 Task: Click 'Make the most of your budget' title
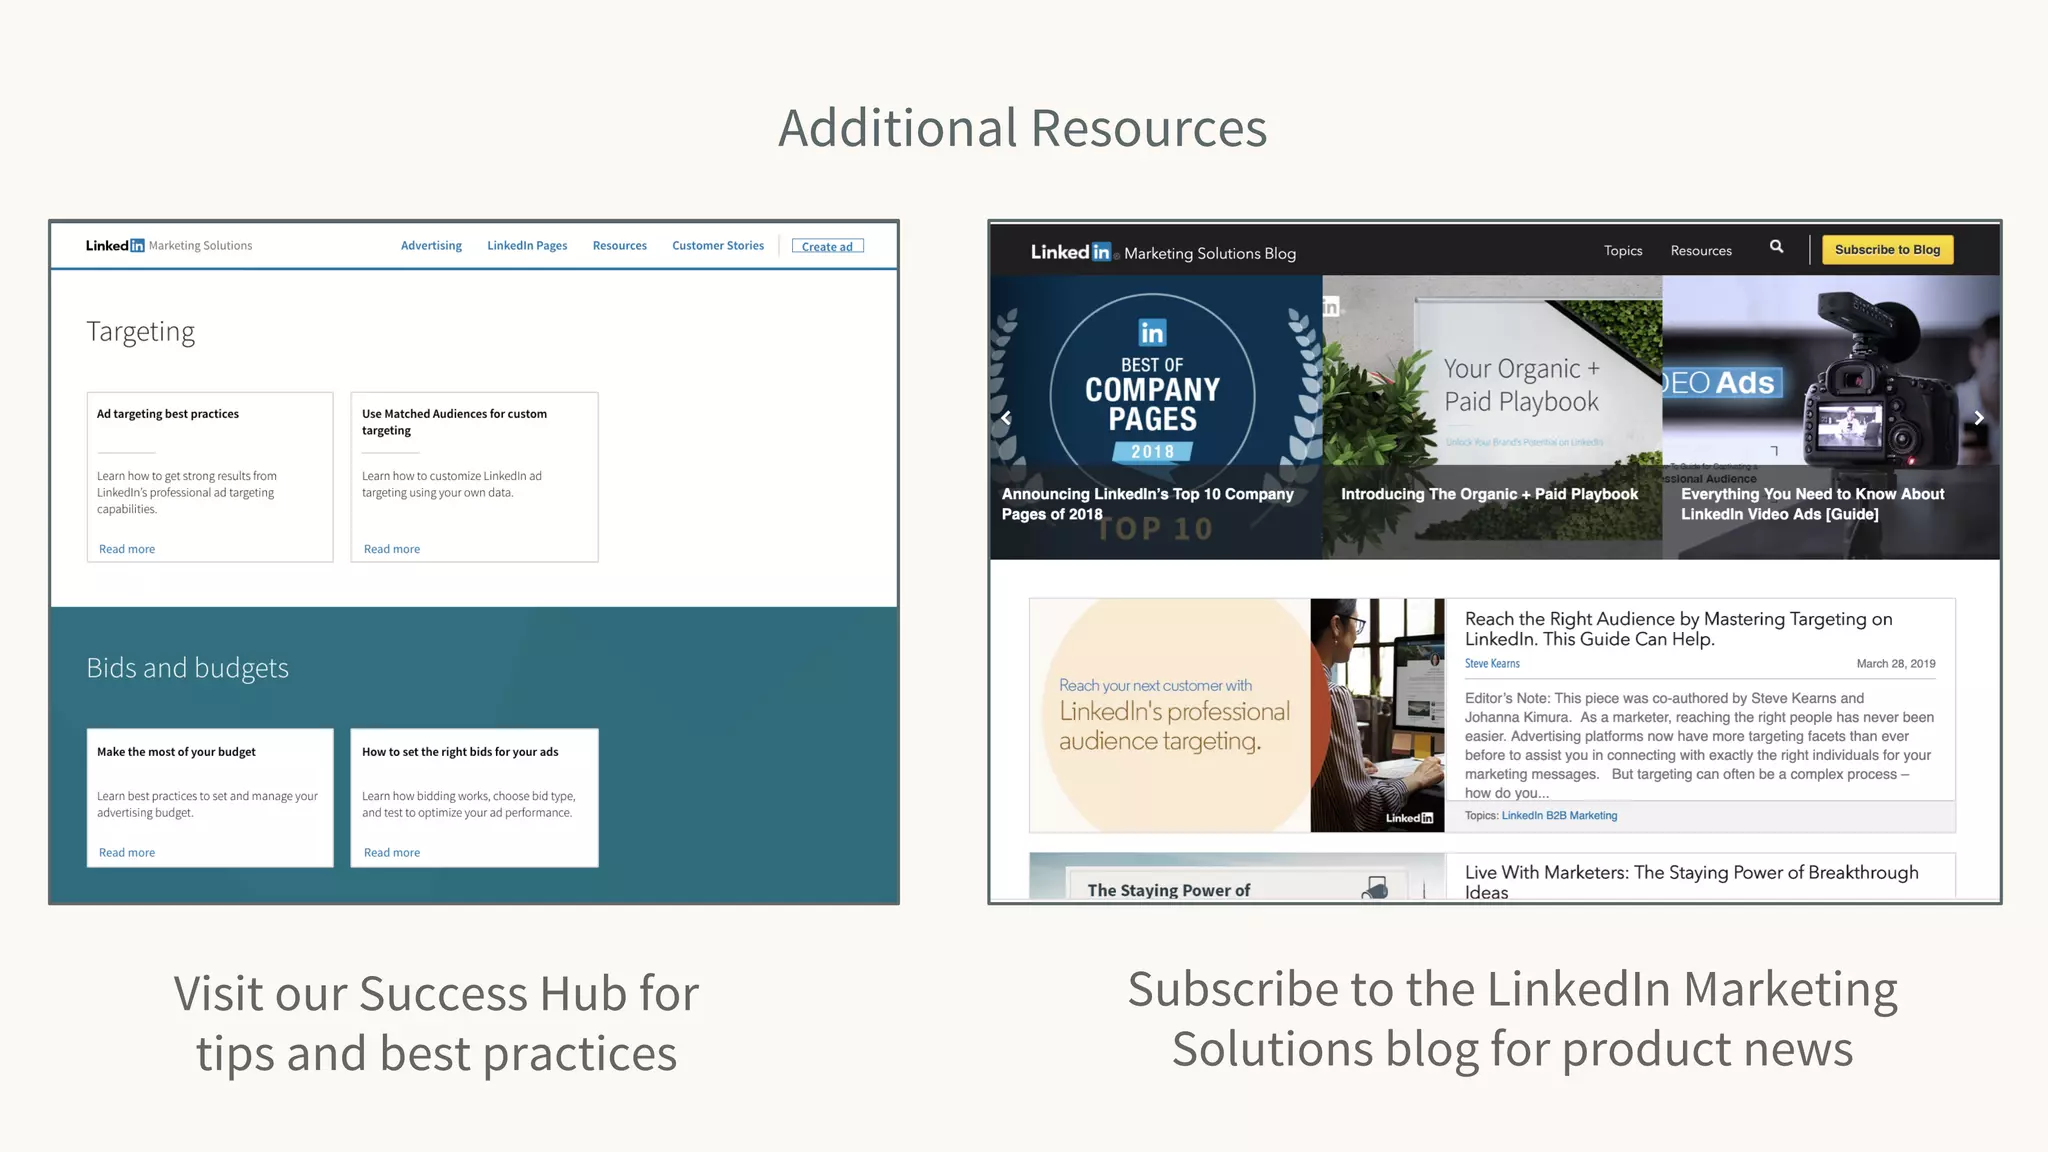(x=176, y=752)
